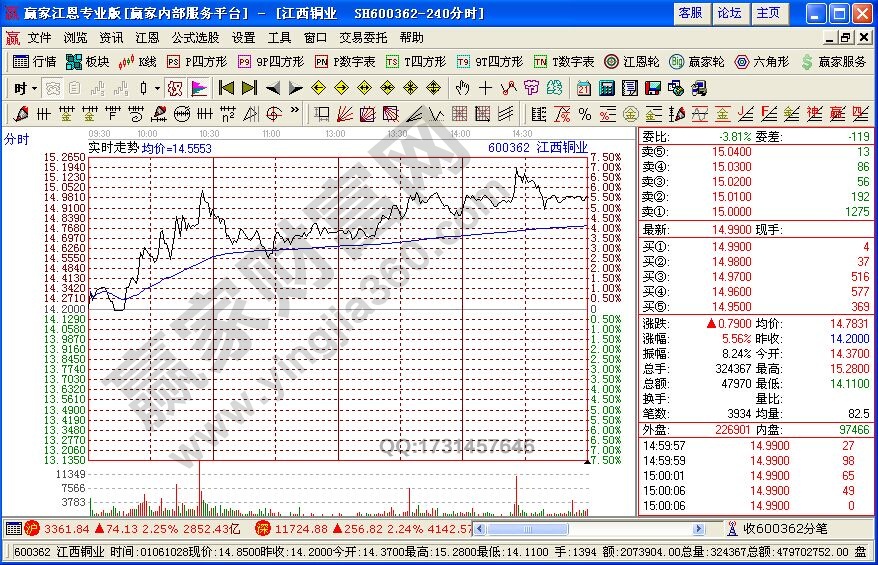Click the 论坛 forum button

tap(729, 13)
